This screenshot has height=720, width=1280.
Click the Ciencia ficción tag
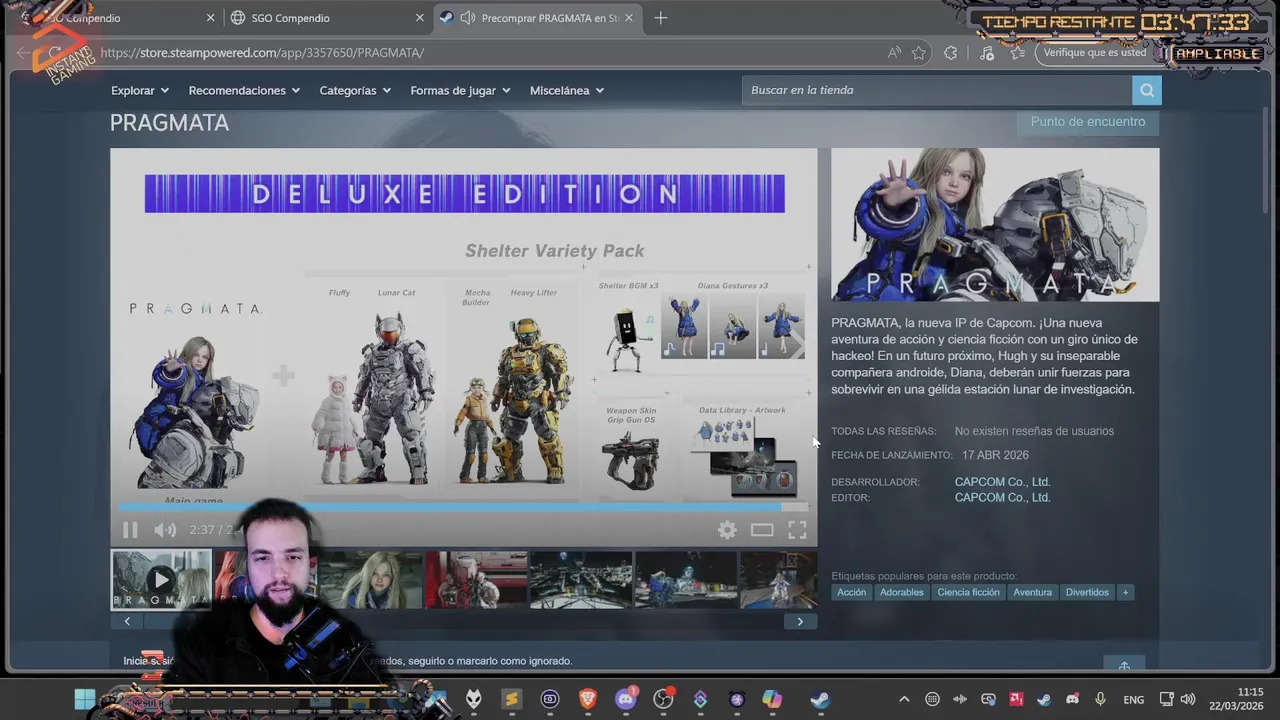pyautogui.click(x=968, y=592)
